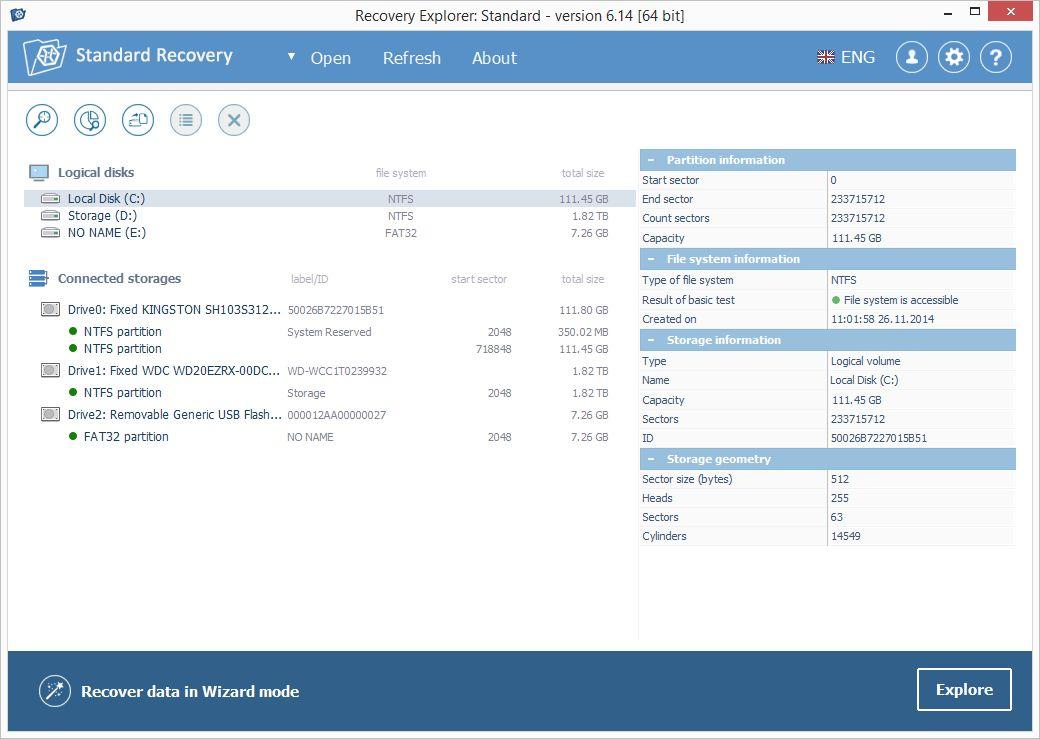Select Local Disk (C:) row
Viewport: 1040px width, 739px height.
point(329,198)
